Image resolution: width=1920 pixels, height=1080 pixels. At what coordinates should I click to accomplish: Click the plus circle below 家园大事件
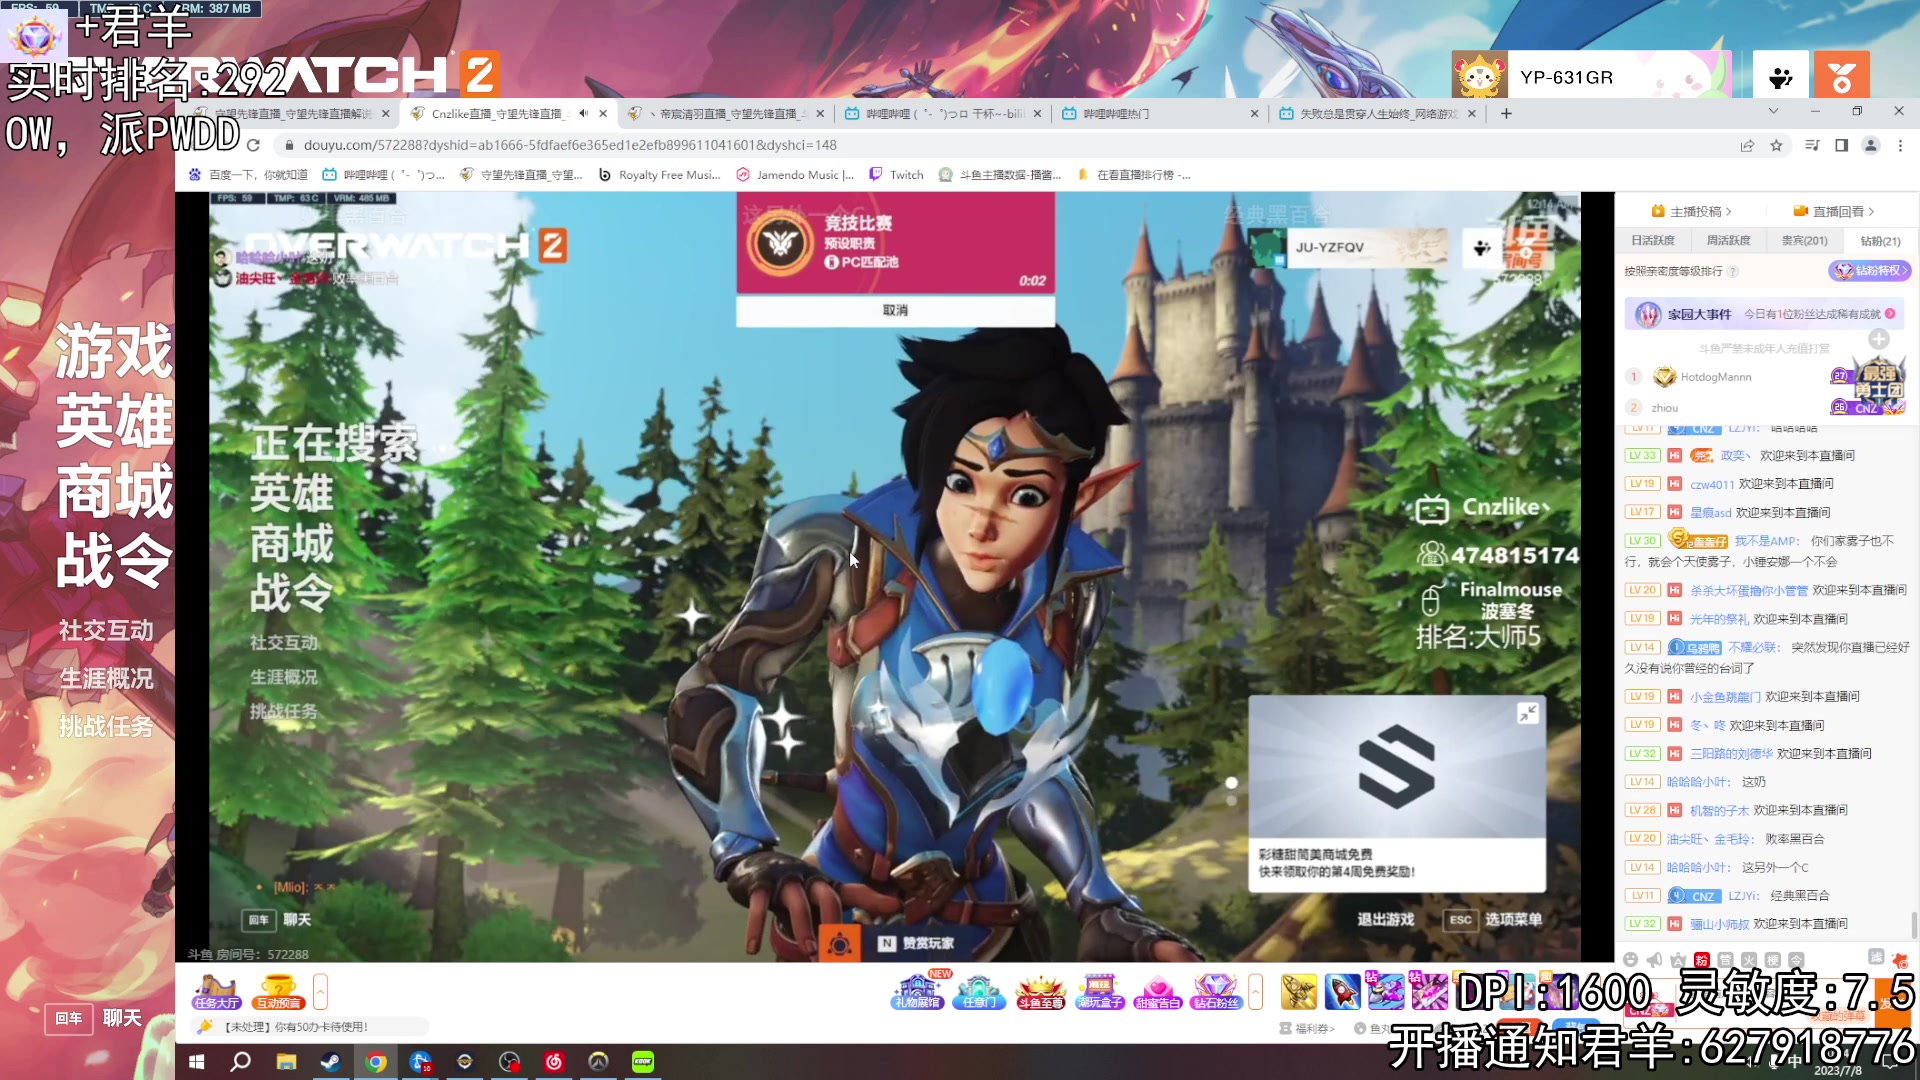click(1879, 339)
